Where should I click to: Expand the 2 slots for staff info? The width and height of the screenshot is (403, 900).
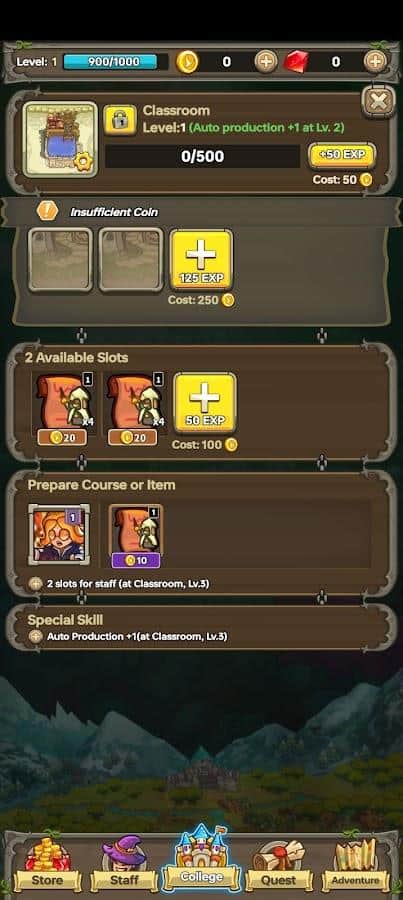pos(119,584)
